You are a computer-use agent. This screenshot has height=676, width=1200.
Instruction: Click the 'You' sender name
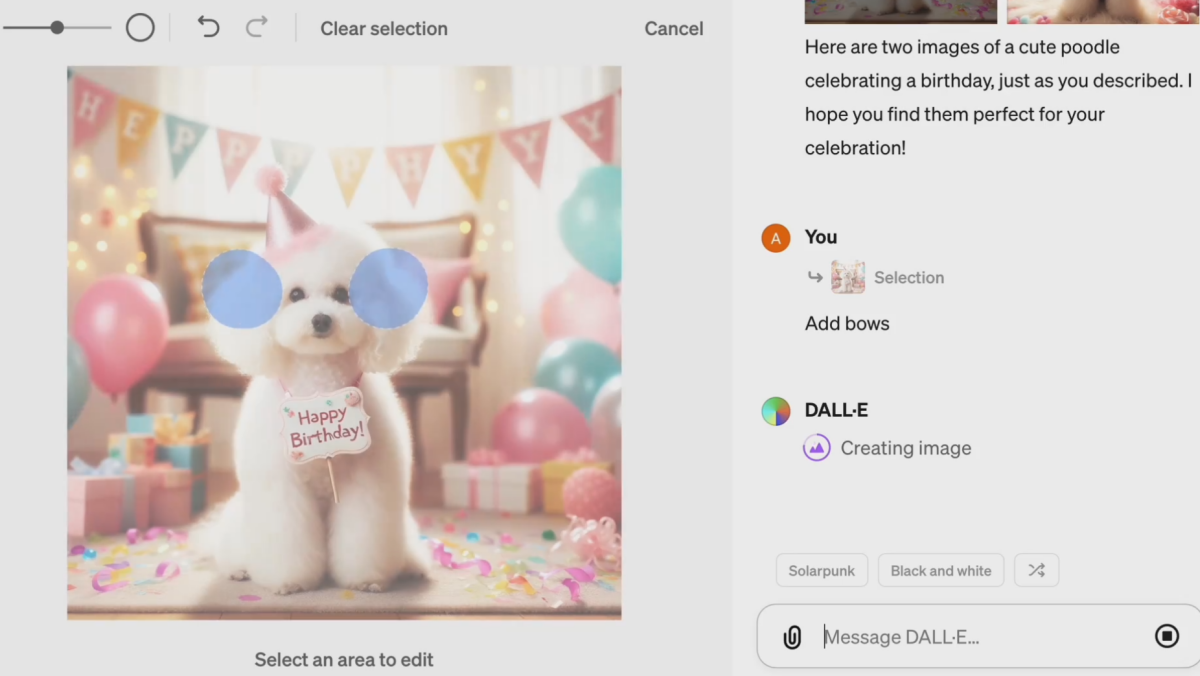click(821, 237)
